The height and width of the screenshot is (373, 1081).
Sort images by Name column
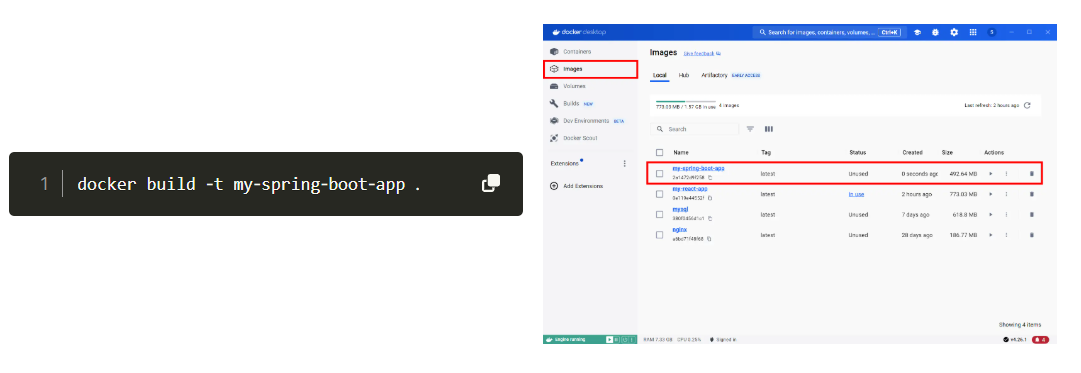pos(680,152)
